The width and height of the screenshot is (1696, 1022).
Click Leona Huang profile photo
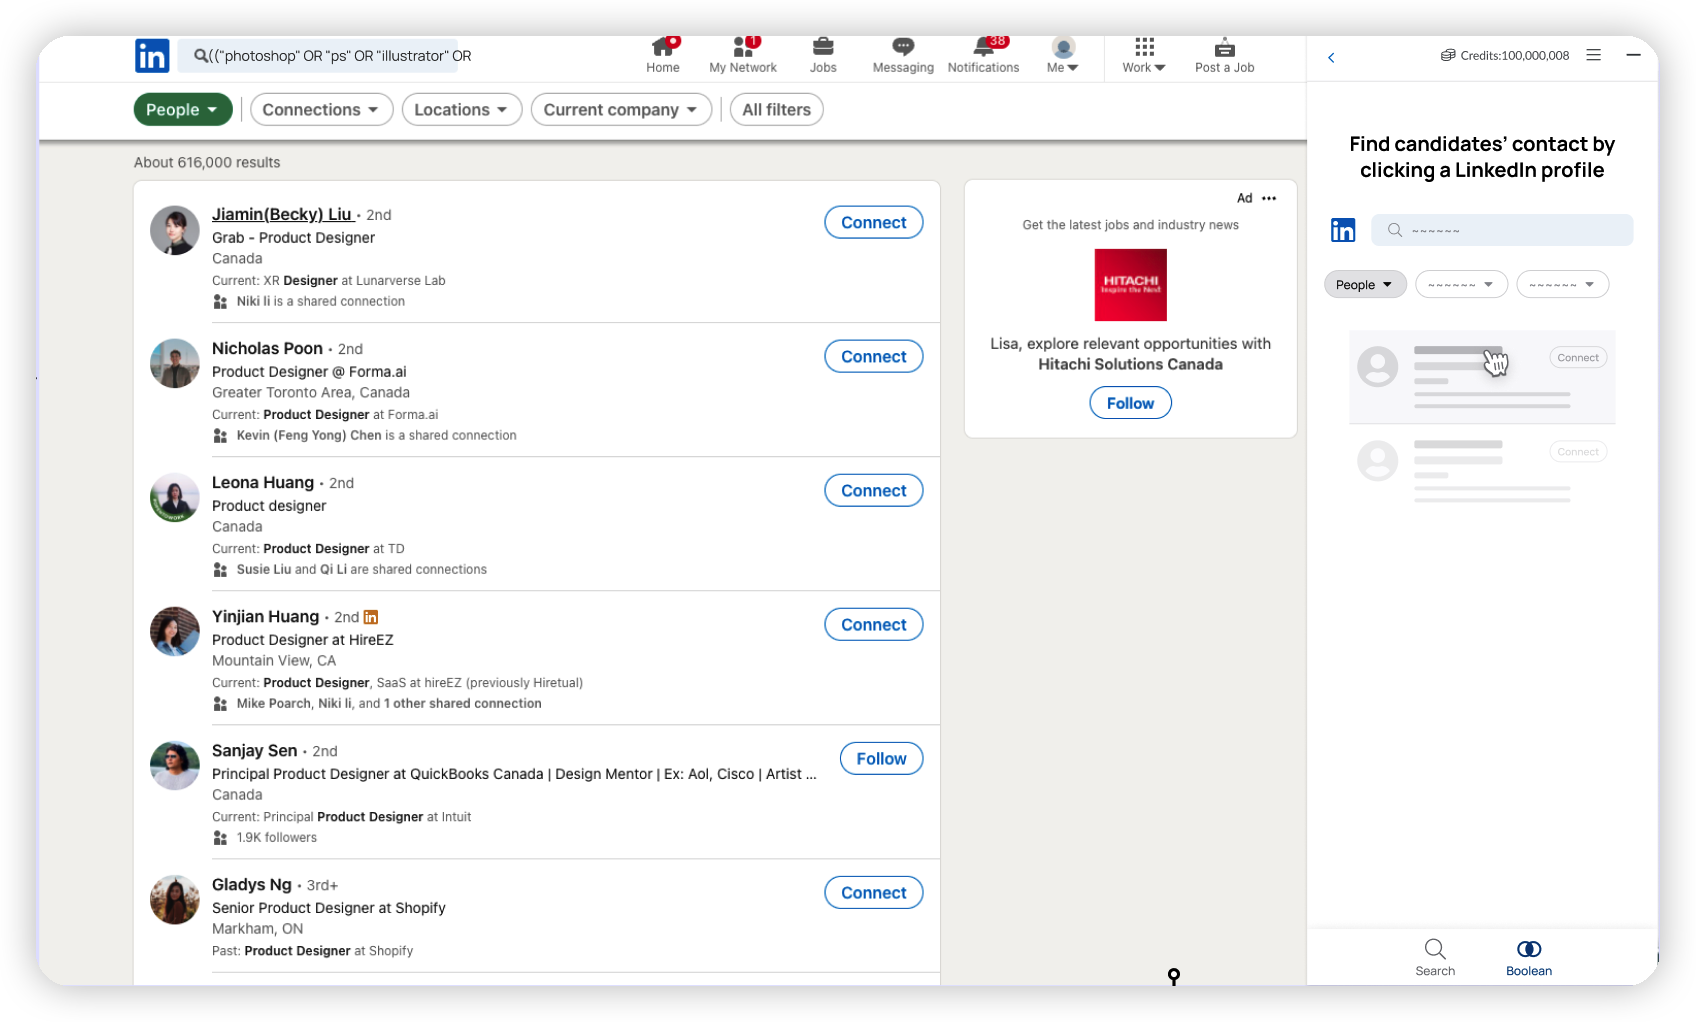(x=175, y=497)
